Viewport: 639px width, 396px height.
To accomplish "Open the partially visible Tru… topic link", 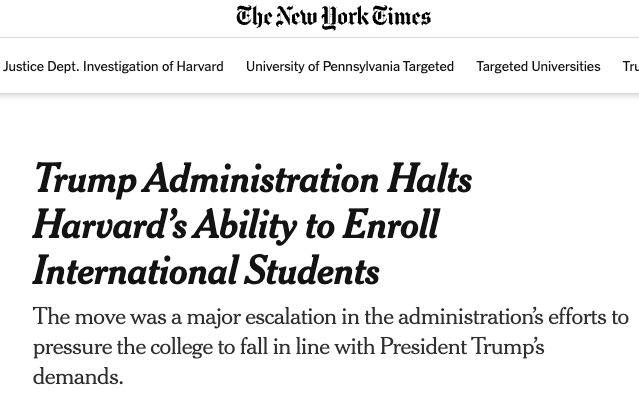I will pos(630,66).
